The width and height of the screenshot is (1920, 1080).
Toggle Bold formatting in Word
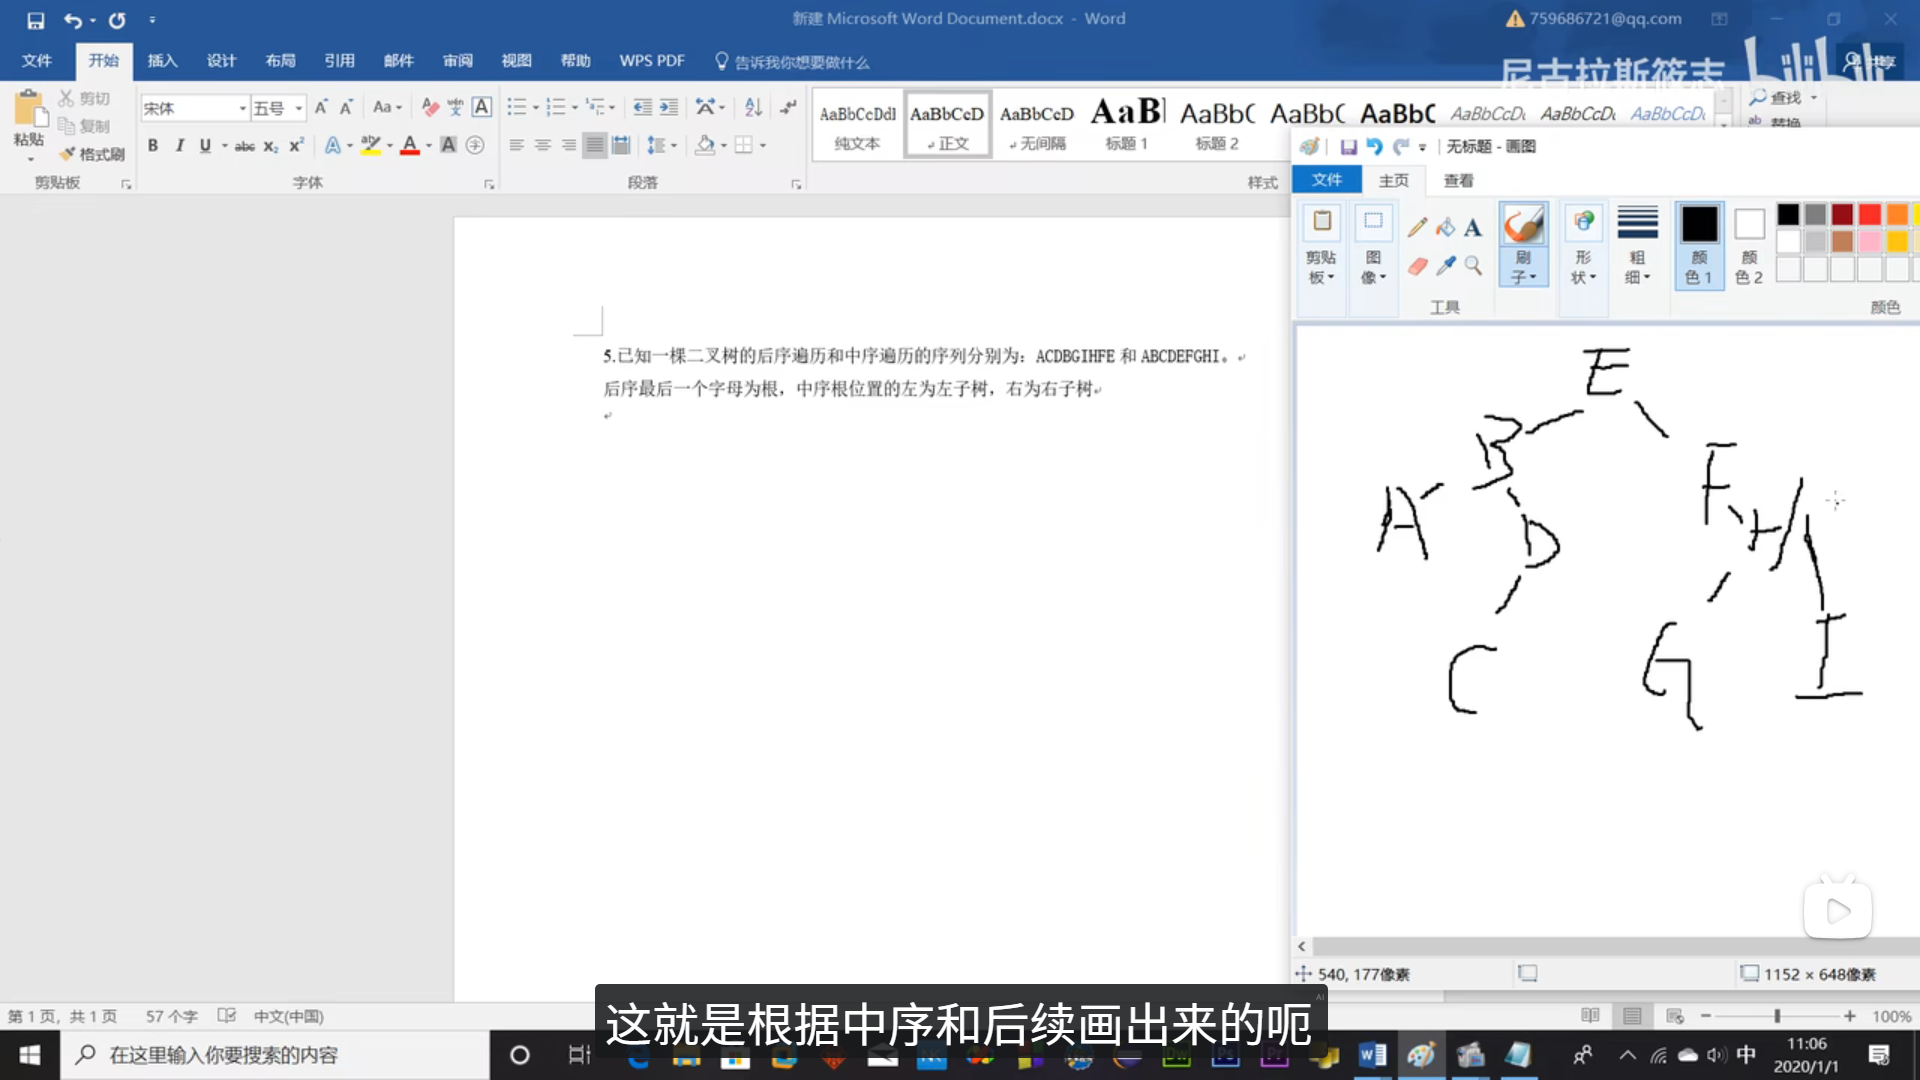tap(153, 146)
